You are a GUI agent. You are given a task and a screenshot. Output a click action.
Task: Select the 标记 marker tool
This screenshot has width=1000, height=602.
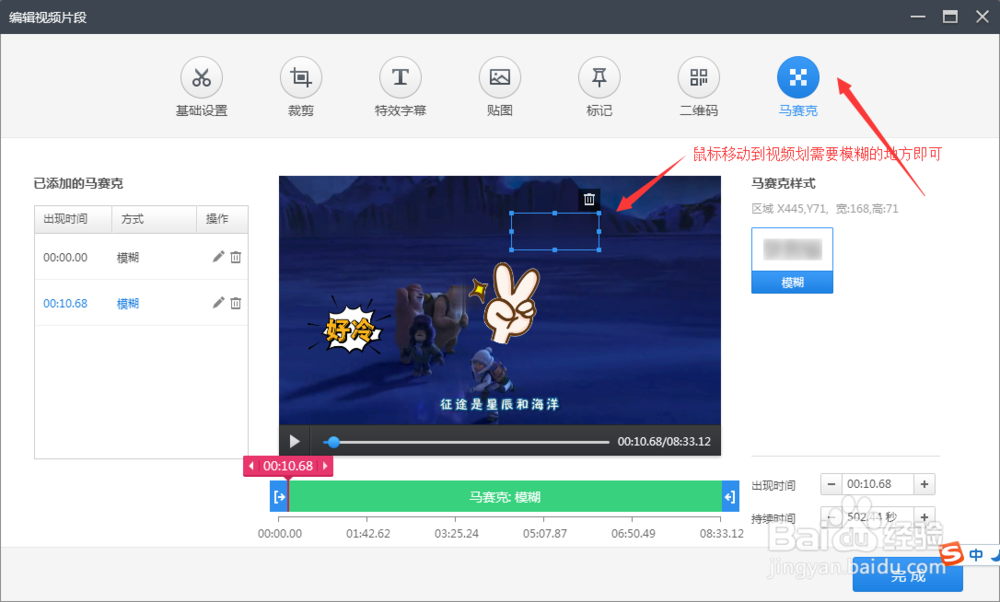pos(598,85)
